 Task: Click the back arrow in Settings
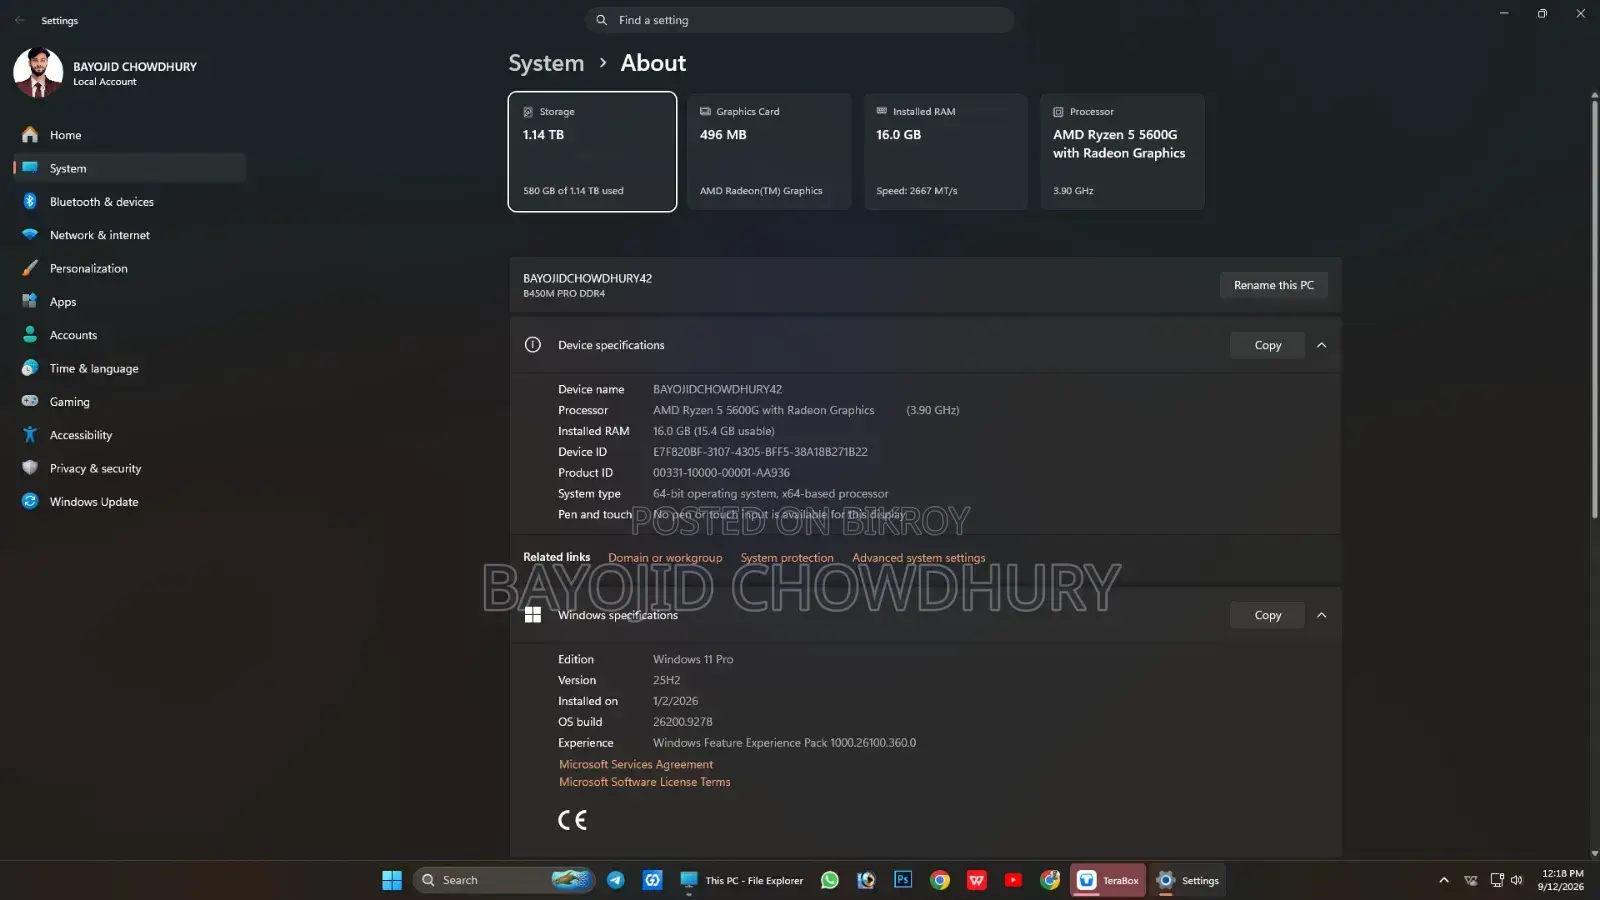pos(20,20)
